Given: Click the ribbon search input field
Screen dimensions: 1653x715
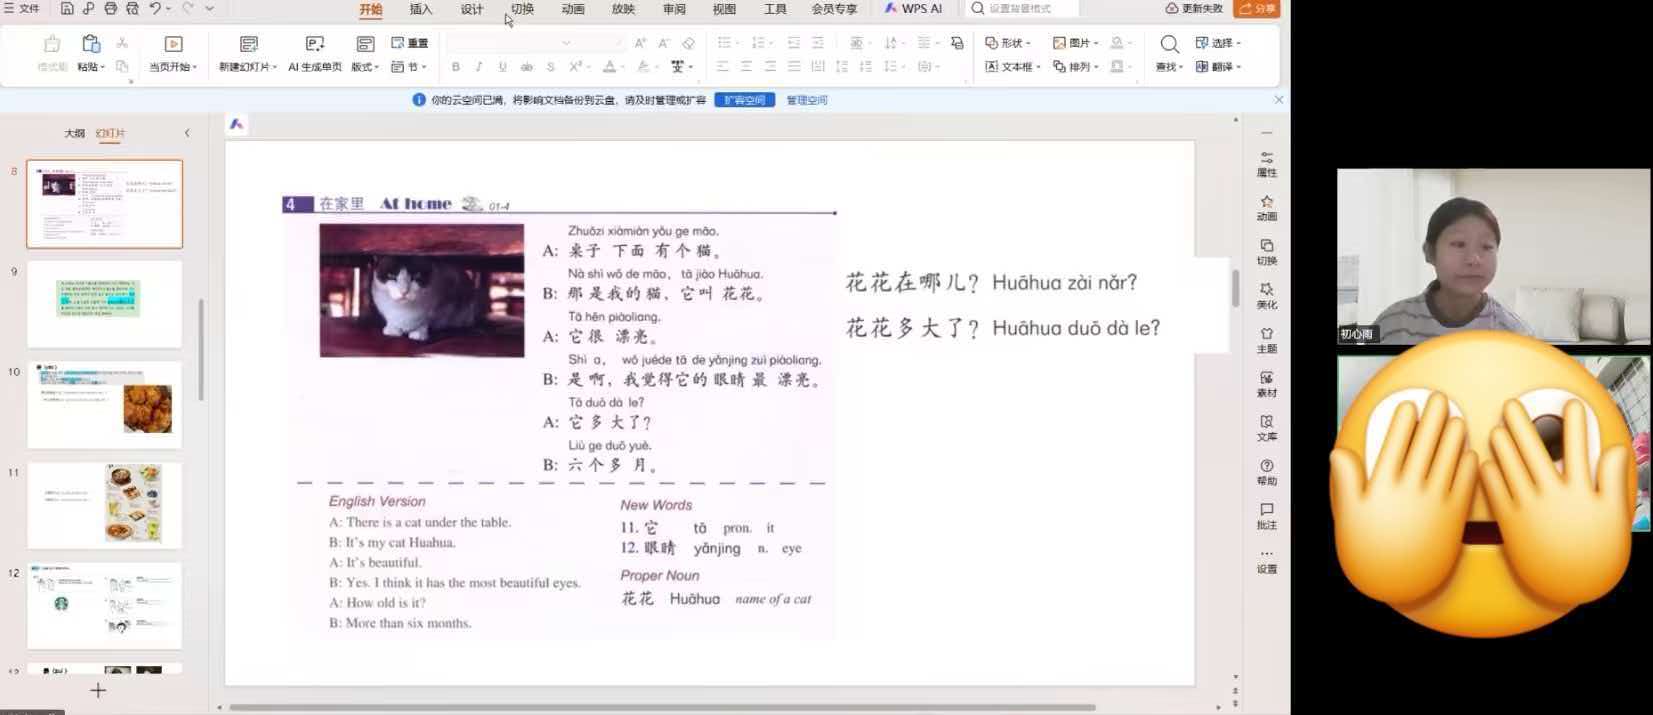Looking at the screenshot, I should click(1024, 8).
